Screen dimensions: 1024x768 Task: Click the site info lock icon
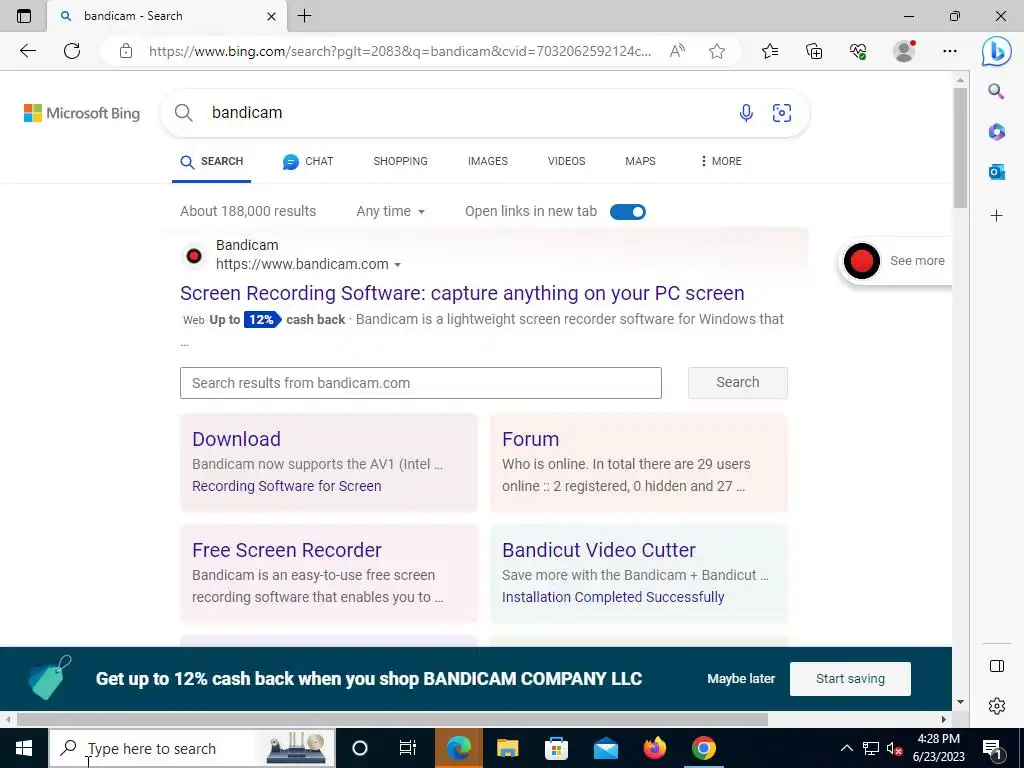(126, 51)
